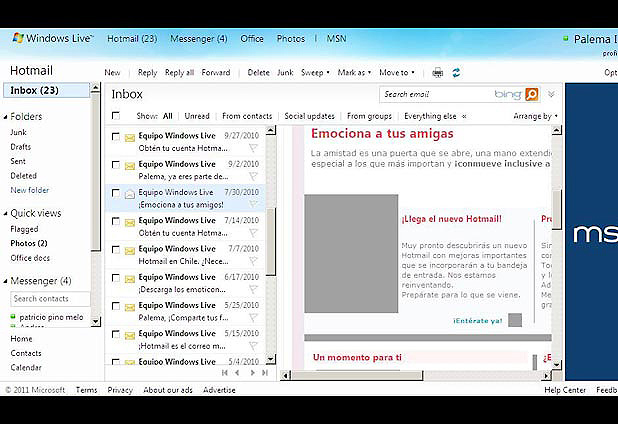Click the opened envelope icon of 7/30/2010 email
Image resolution: width=618 pixels, height=424 pixels.
[x=130, y=194]
